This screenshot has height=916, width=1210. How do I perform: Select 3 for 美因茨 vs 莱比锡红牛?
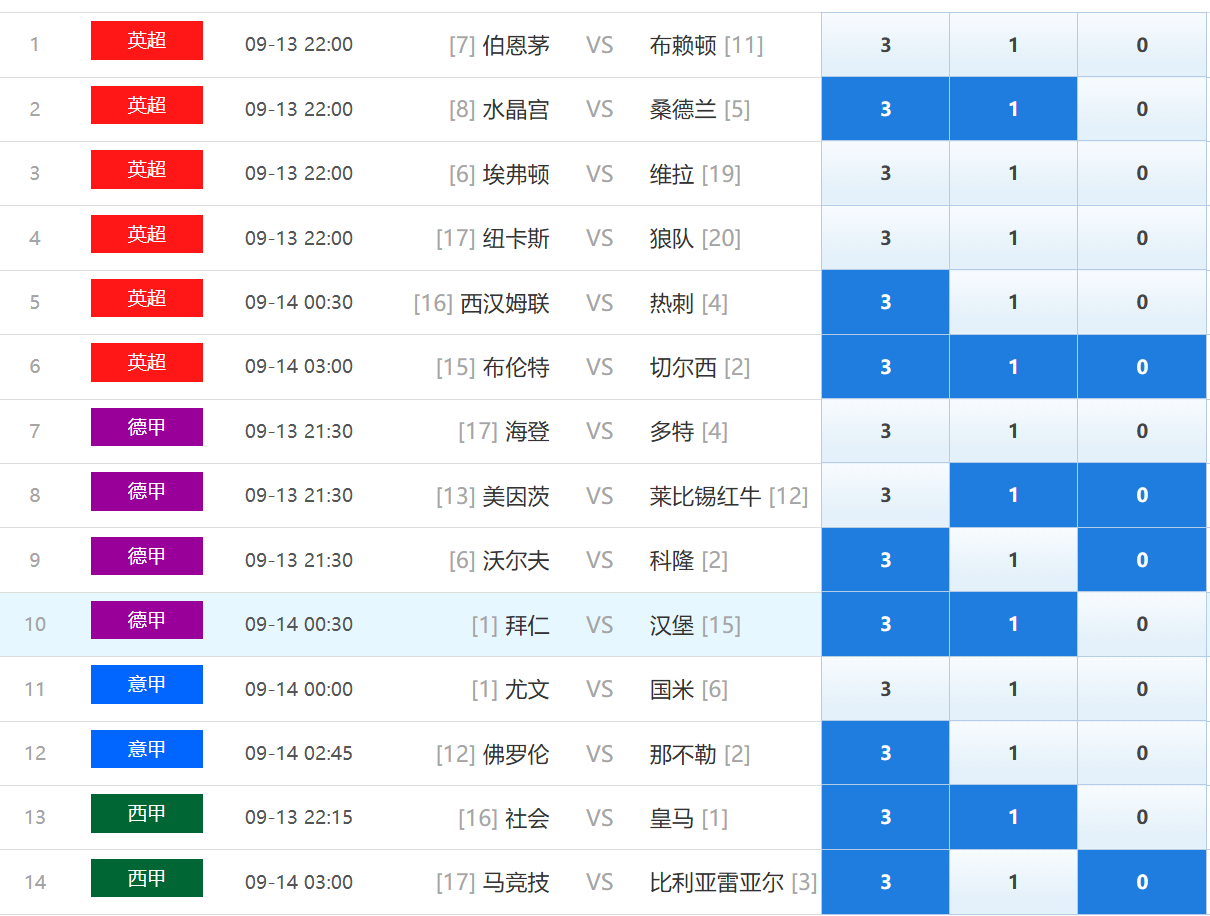[885, 495]
